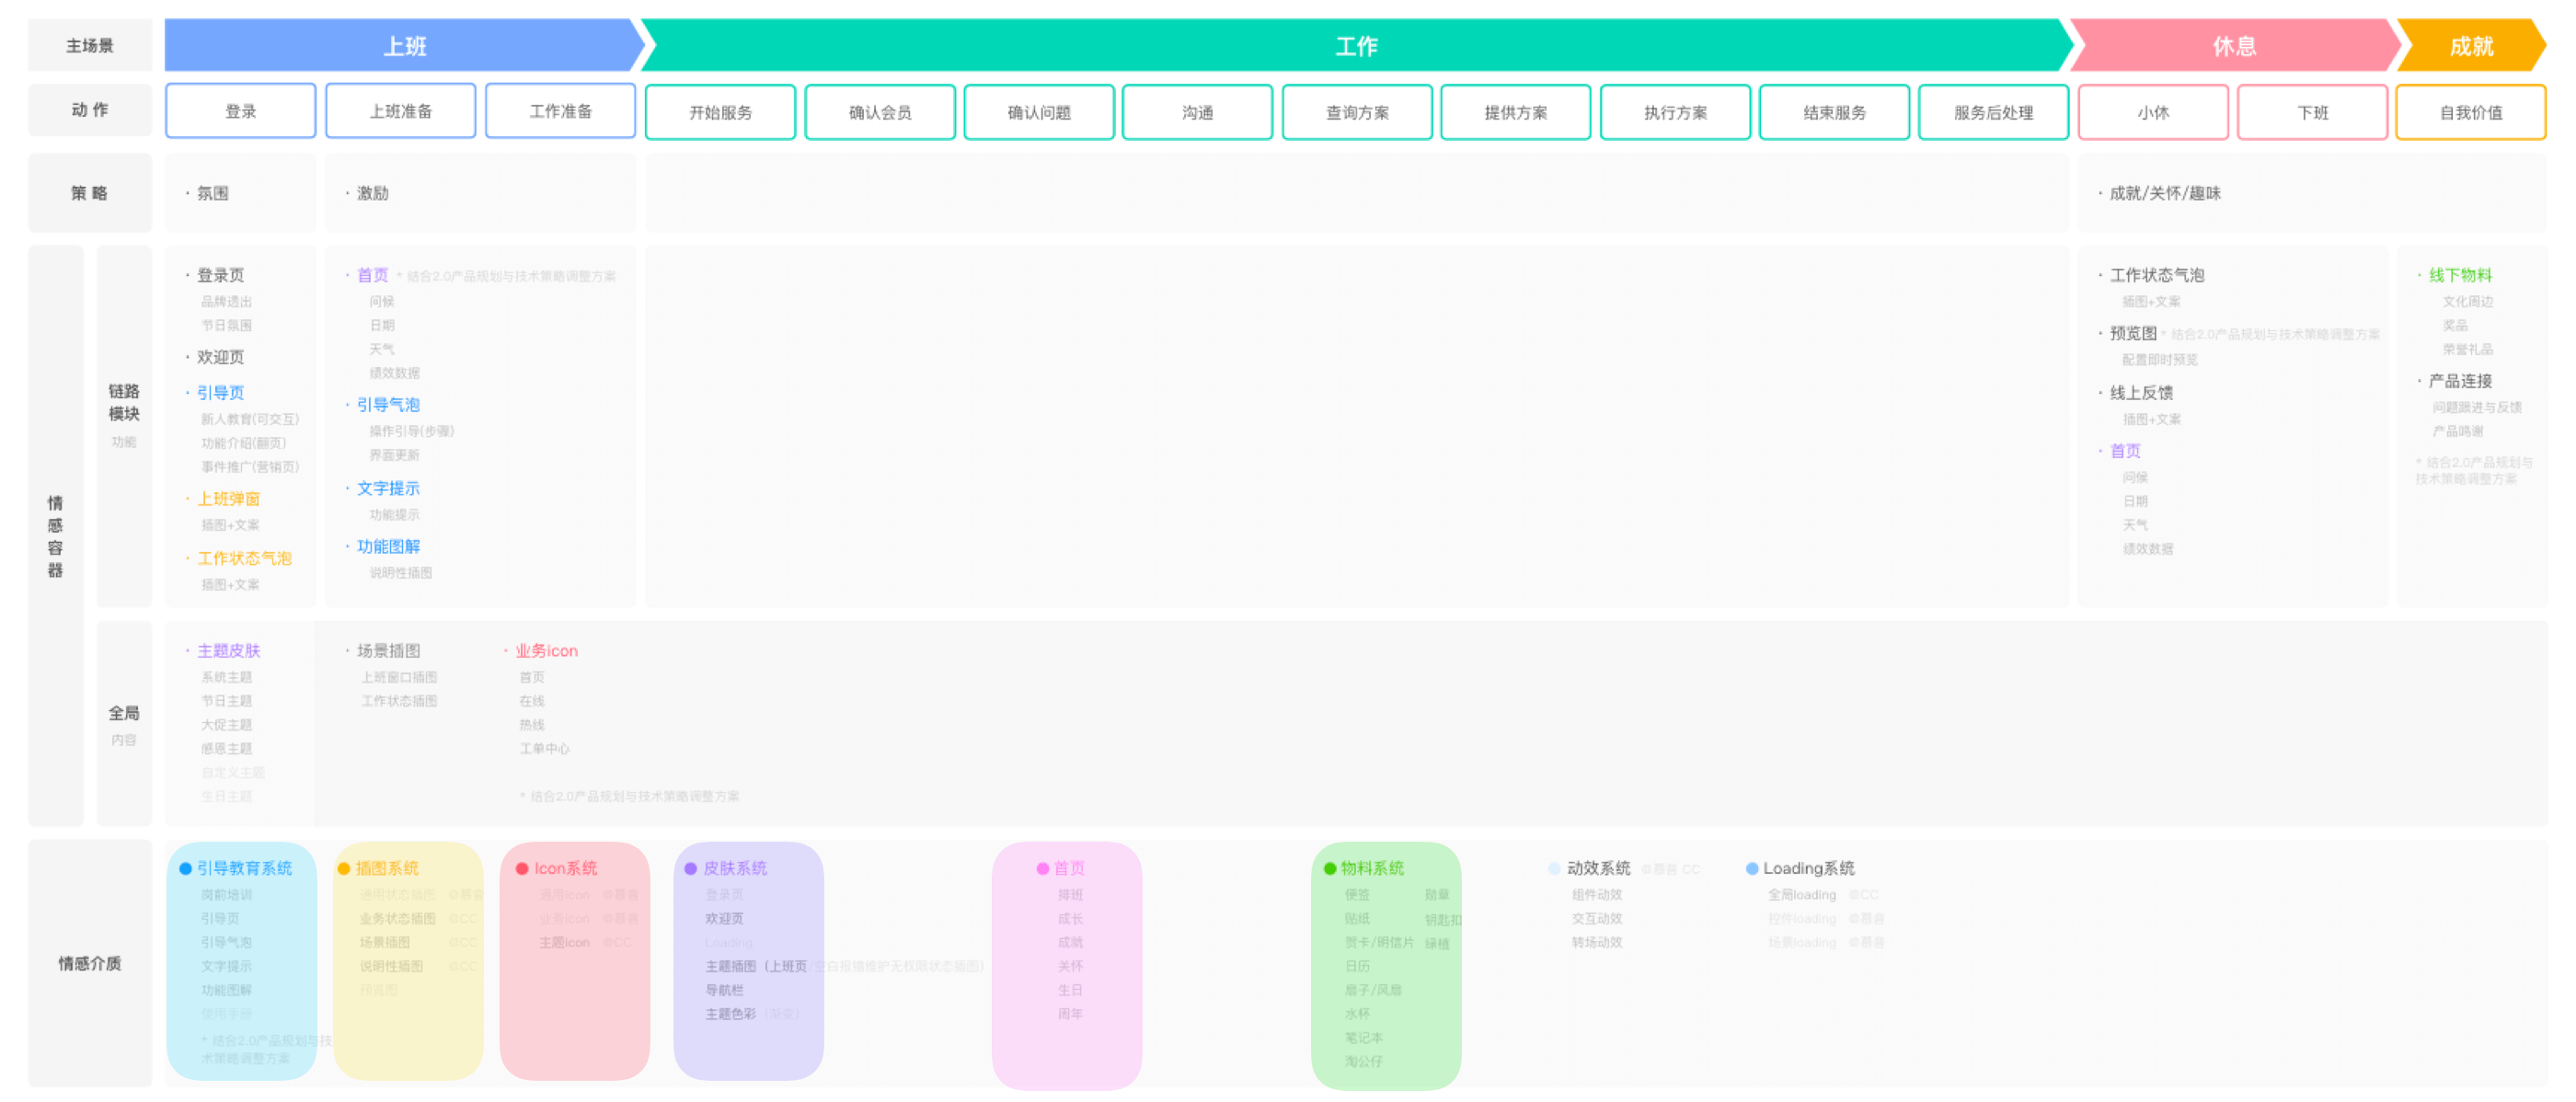This screenshot has height=1102, width=2576.
Task: Click the green 线下物料 heading
Action: 2459,275
